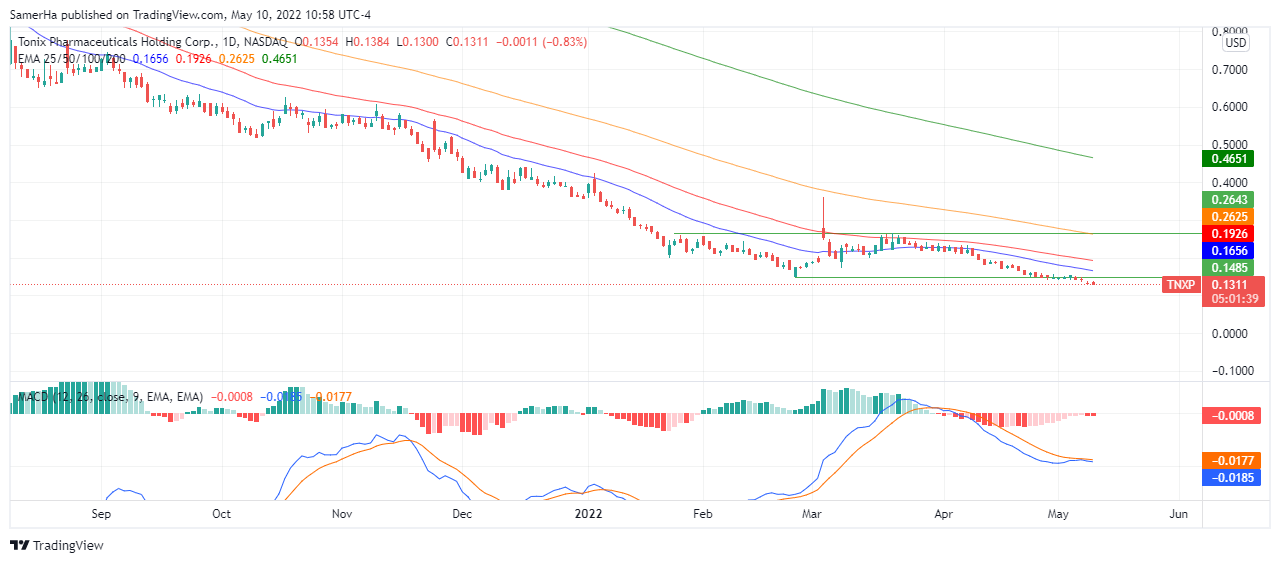Screen dimensions: 1280x563
Task: Click the May label on time axis
Action: coord(1059,513)
